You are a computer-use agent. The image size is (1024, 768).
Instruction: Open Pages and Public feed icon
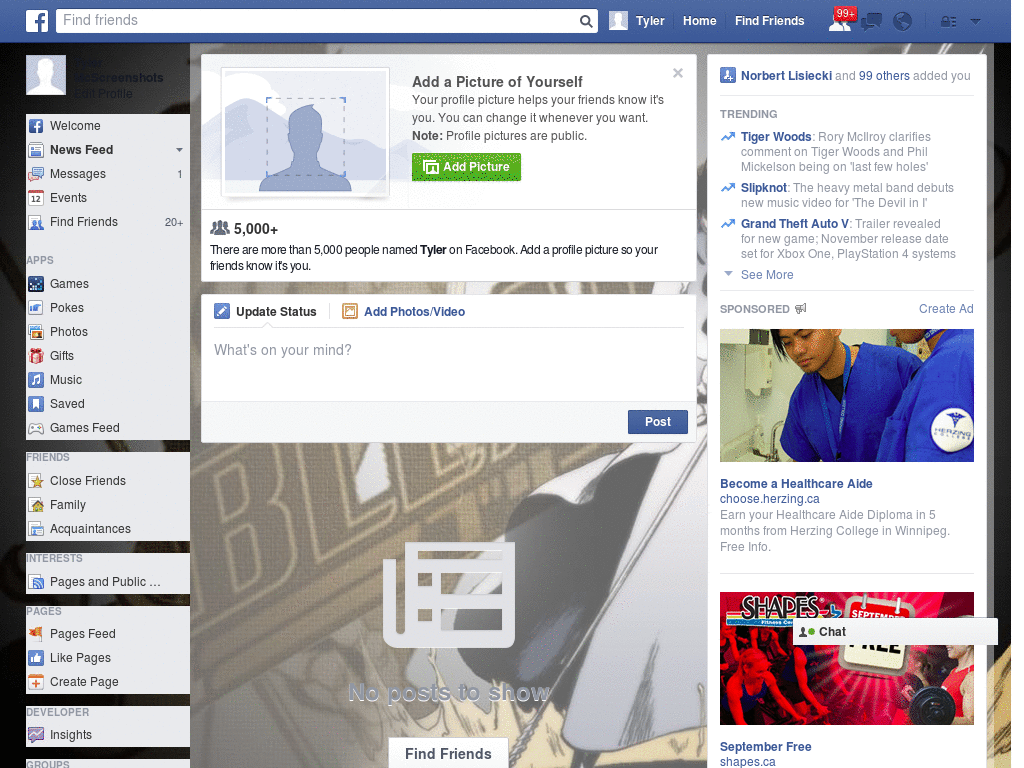(36, 582)
